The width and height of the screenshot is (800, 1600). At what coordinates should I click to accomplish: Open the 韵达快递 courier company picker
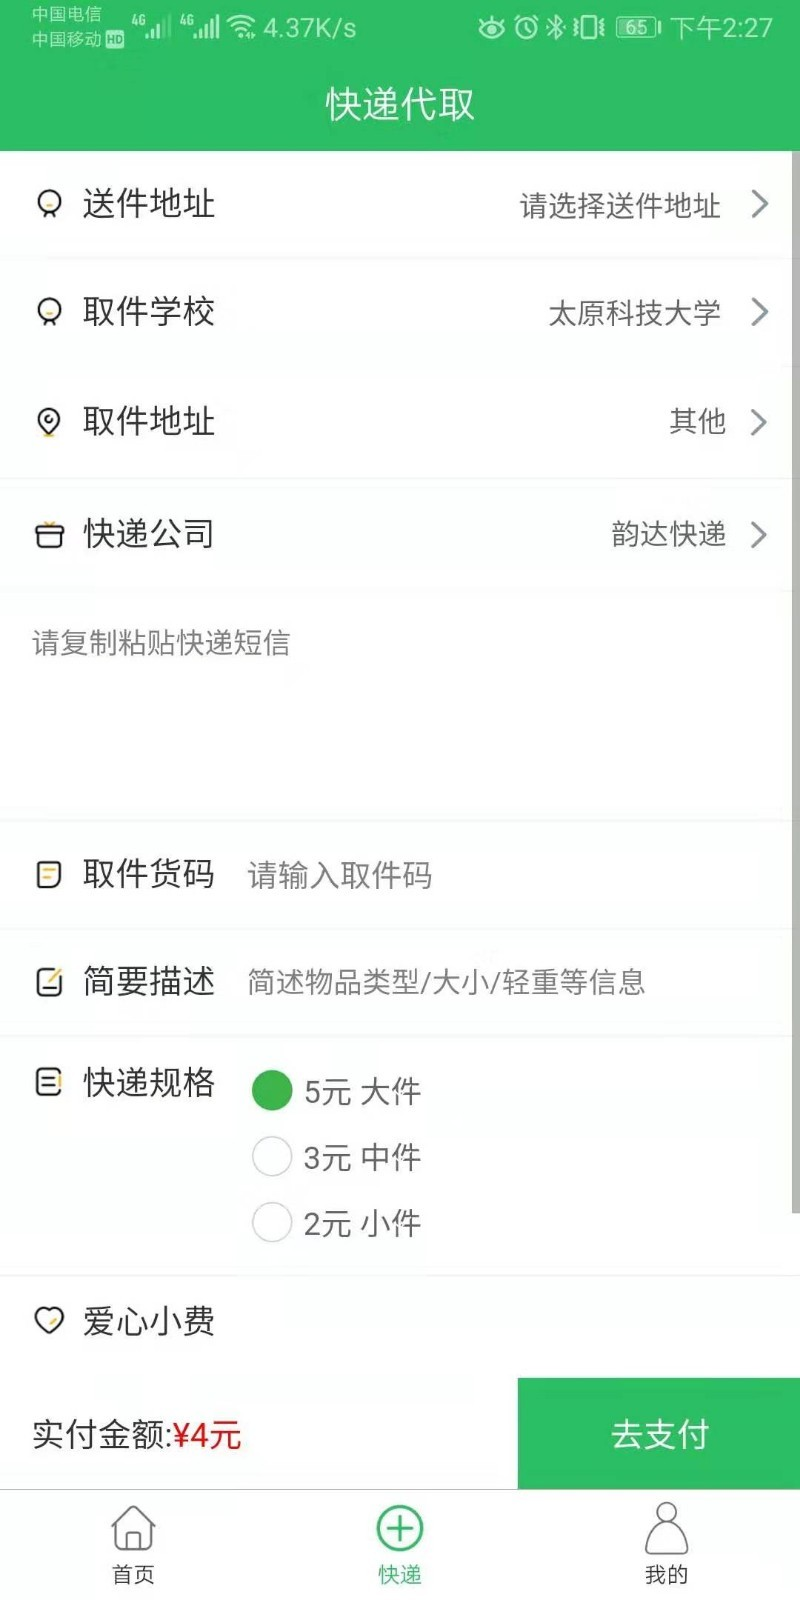click(x=686, y=535)
